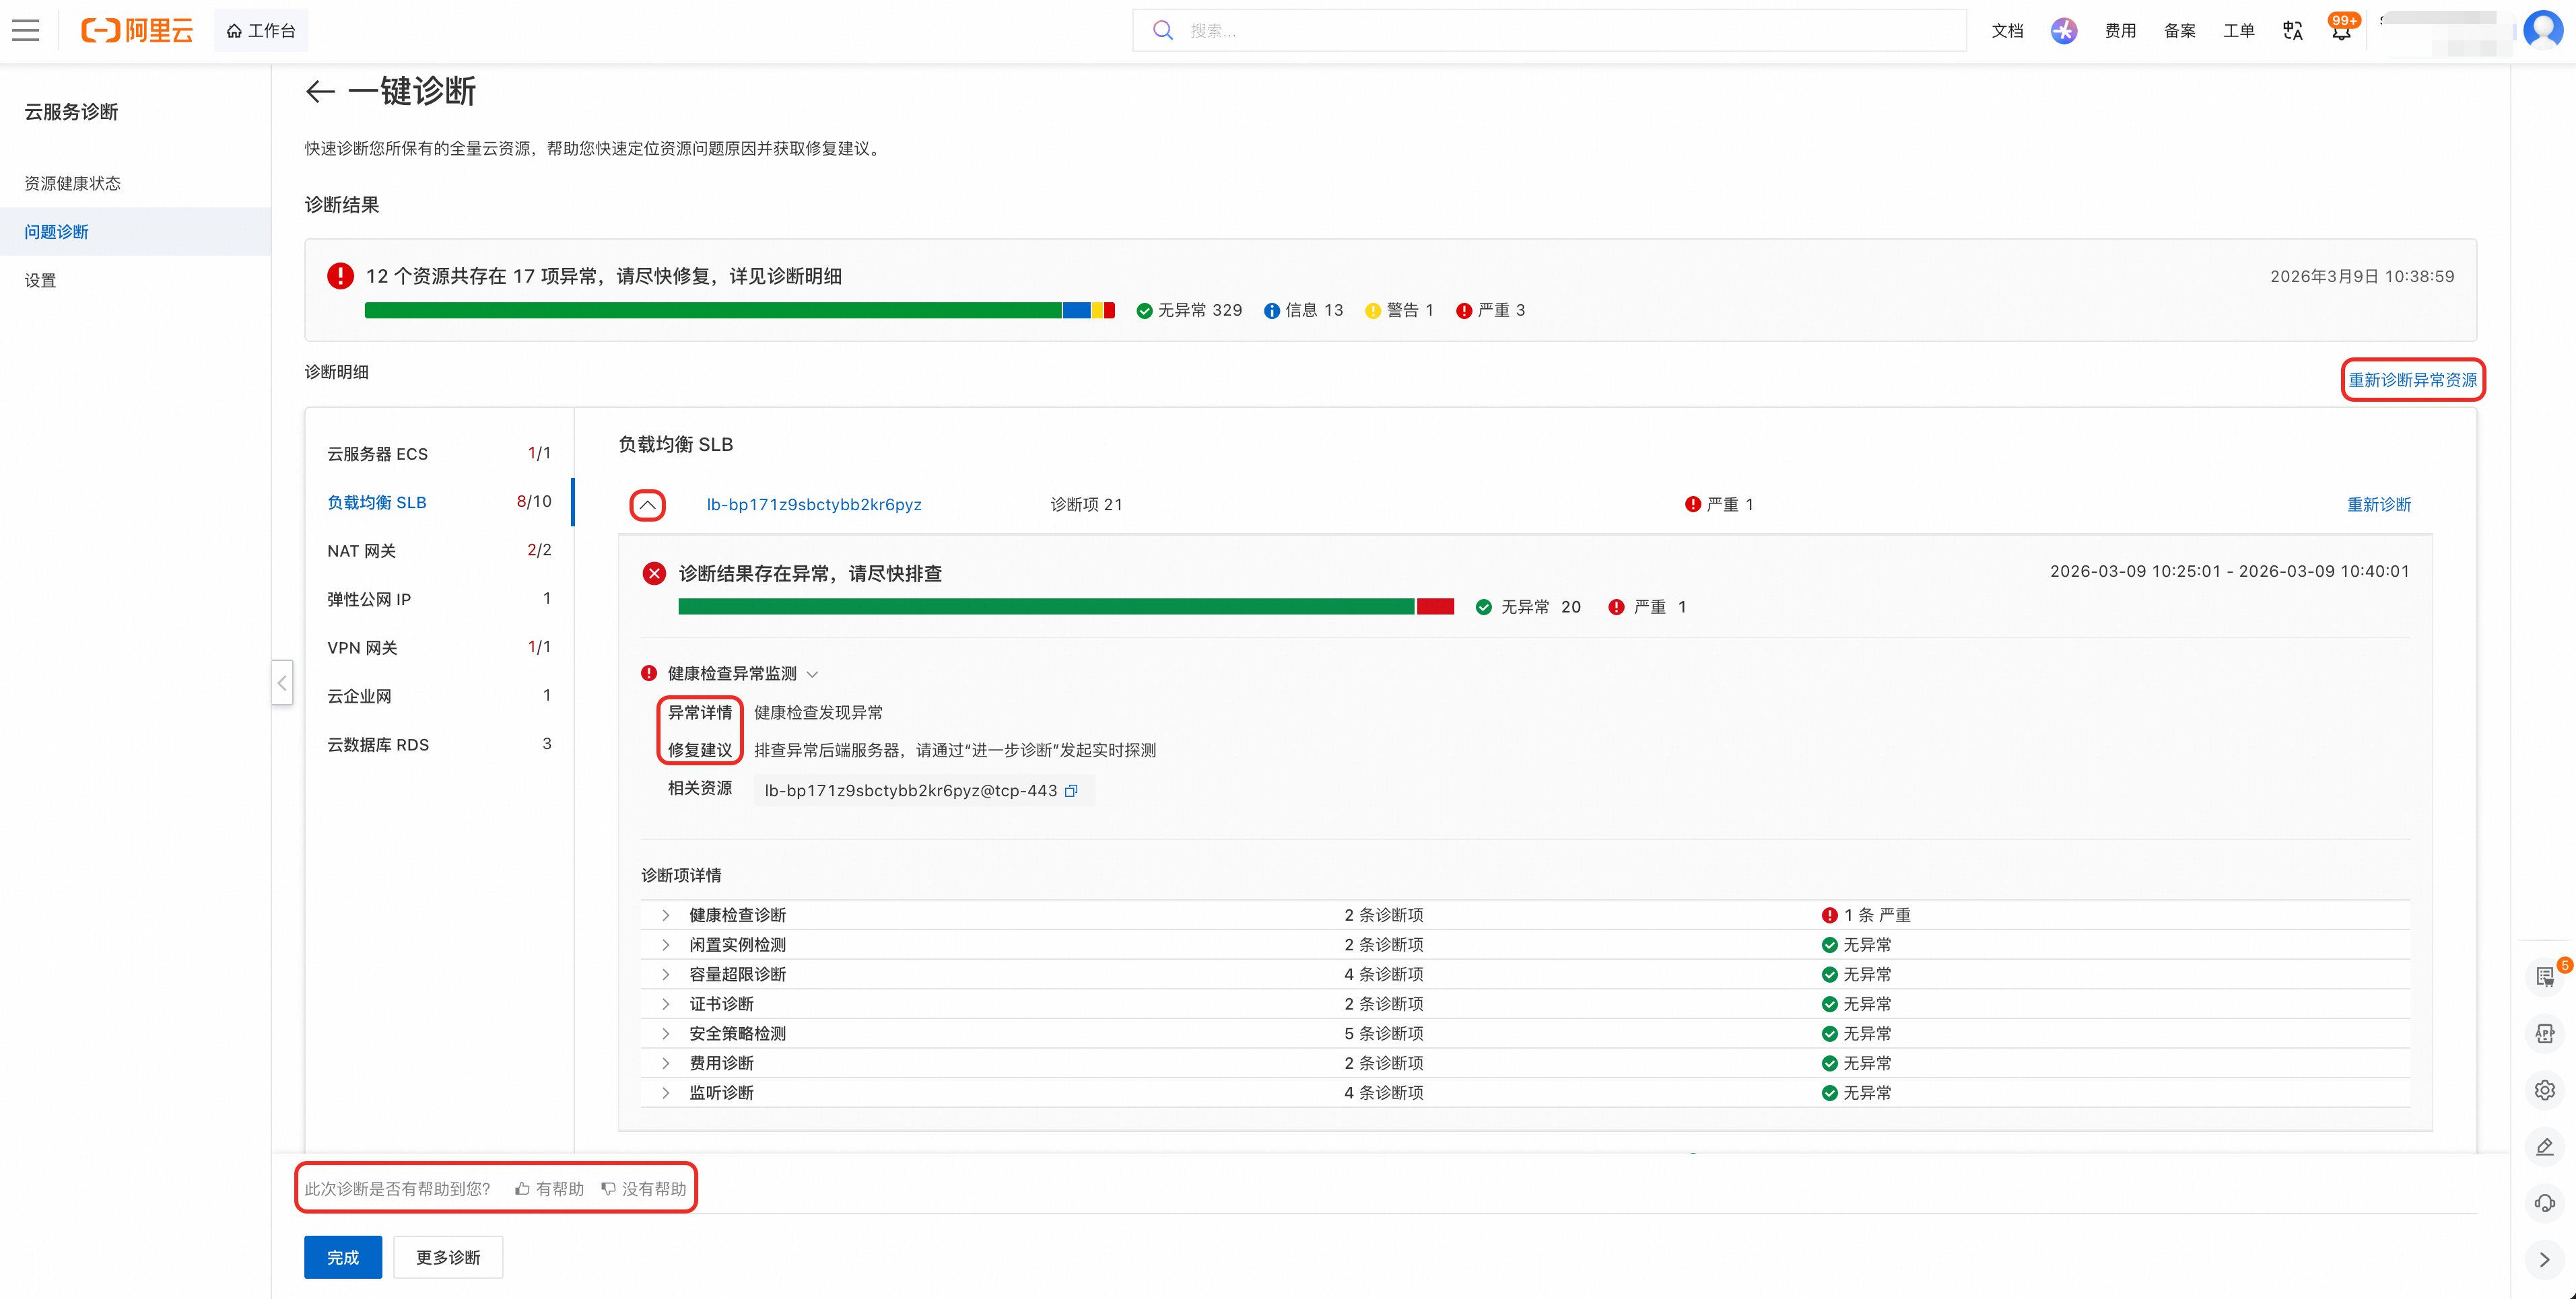Screen dimensions: 2576x1299
Task: Copy the related resource ID with the copy icon
Action: click(1071, 791)
